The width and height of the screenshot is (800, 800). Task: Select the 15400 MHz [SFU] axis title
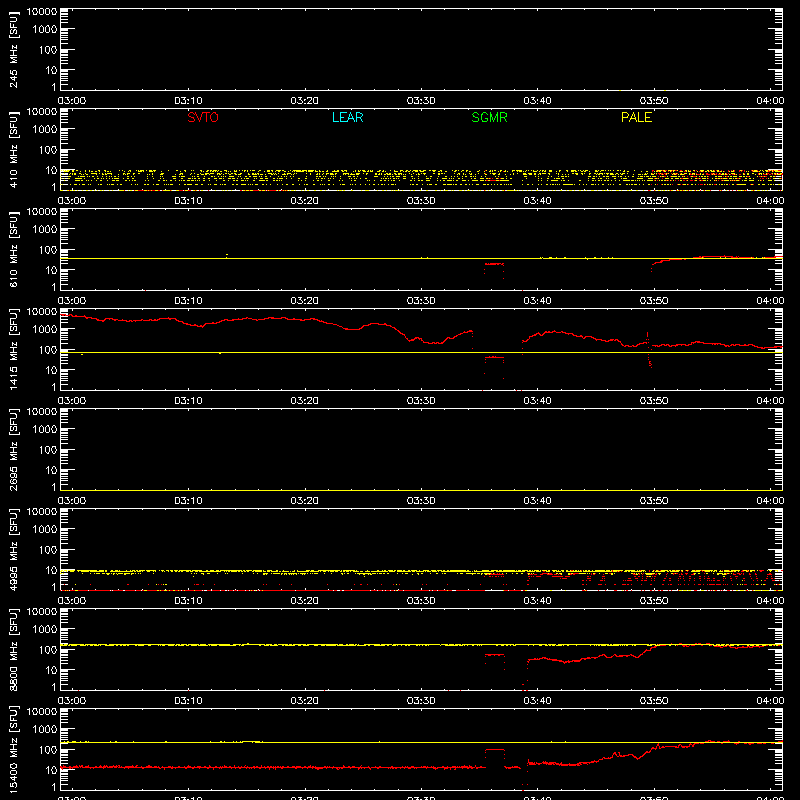point(13,750)
